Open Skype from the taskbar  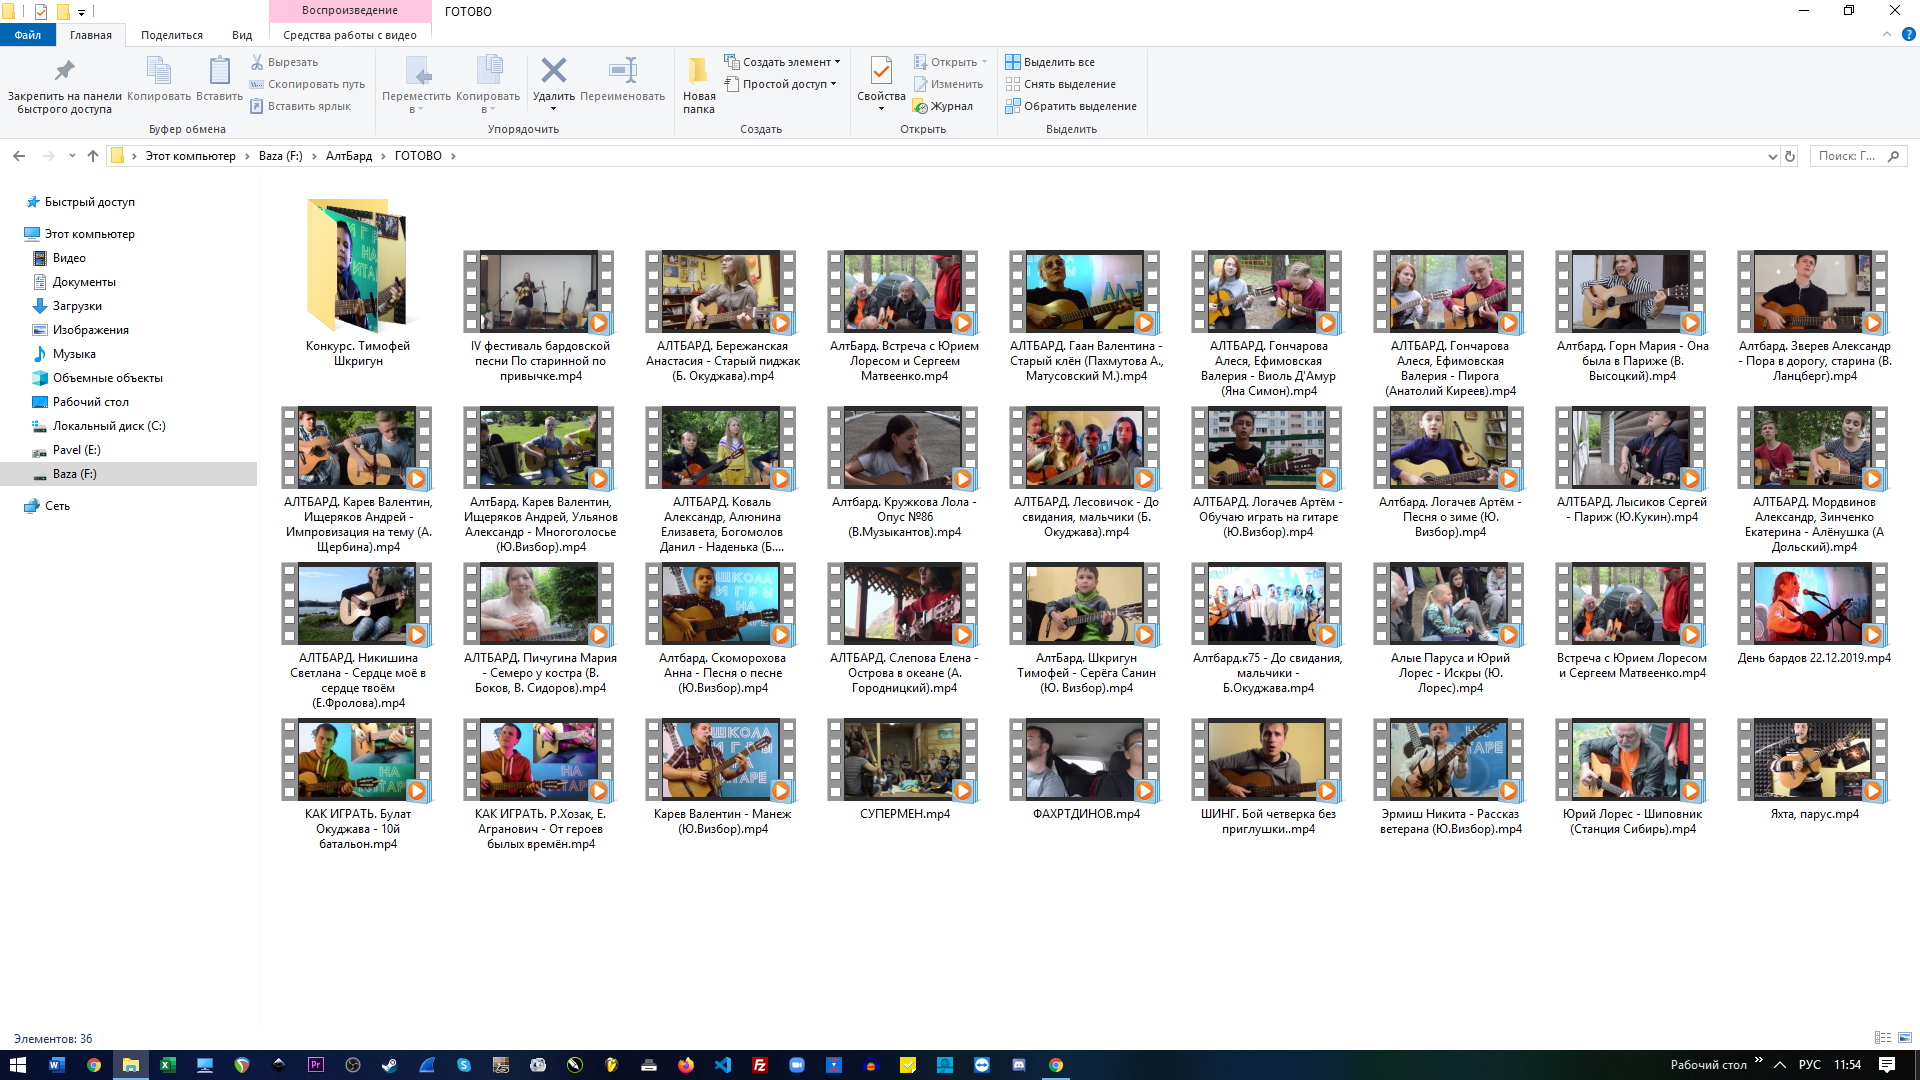pyautogui.click(x=464, y=1065)
